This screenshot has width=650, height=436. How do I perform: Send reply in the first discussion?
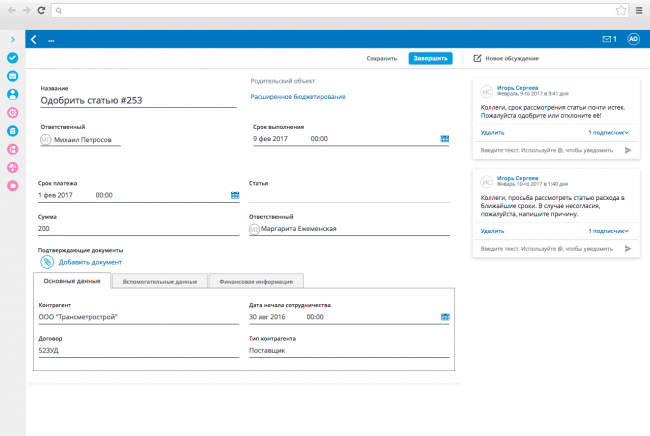(628, 150)
